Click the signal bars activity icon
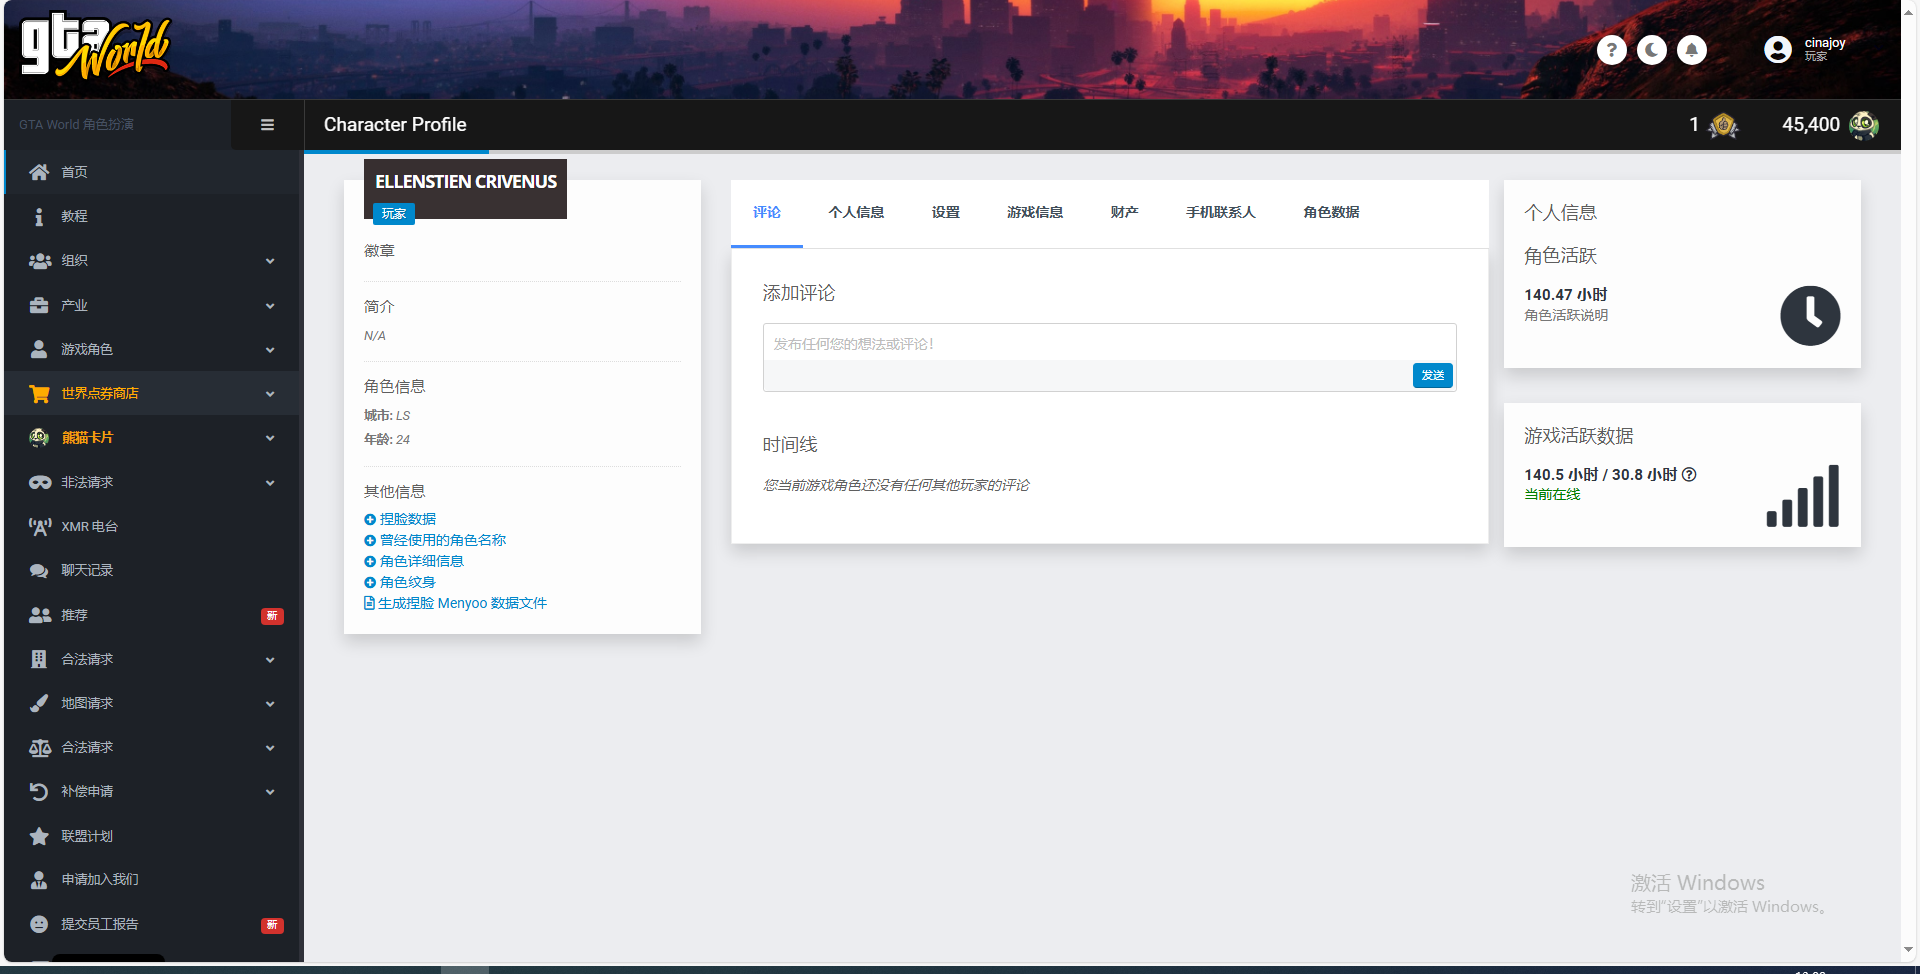This screenshot has width=1920, height=974. click(1803, 496)
